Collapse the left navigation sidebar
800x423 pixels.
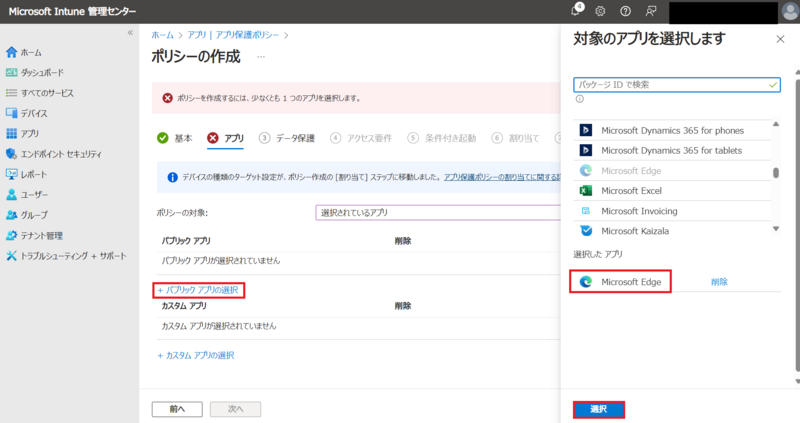point(130,33)
